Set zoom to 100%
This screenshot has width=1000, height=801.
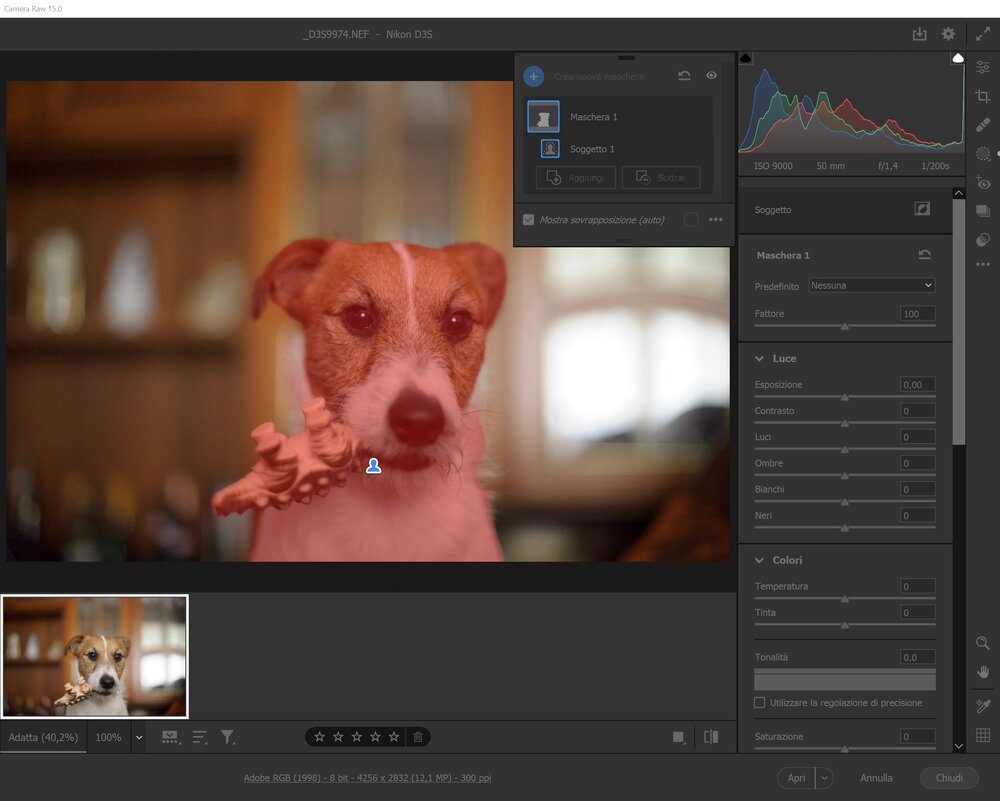point(108,737)
